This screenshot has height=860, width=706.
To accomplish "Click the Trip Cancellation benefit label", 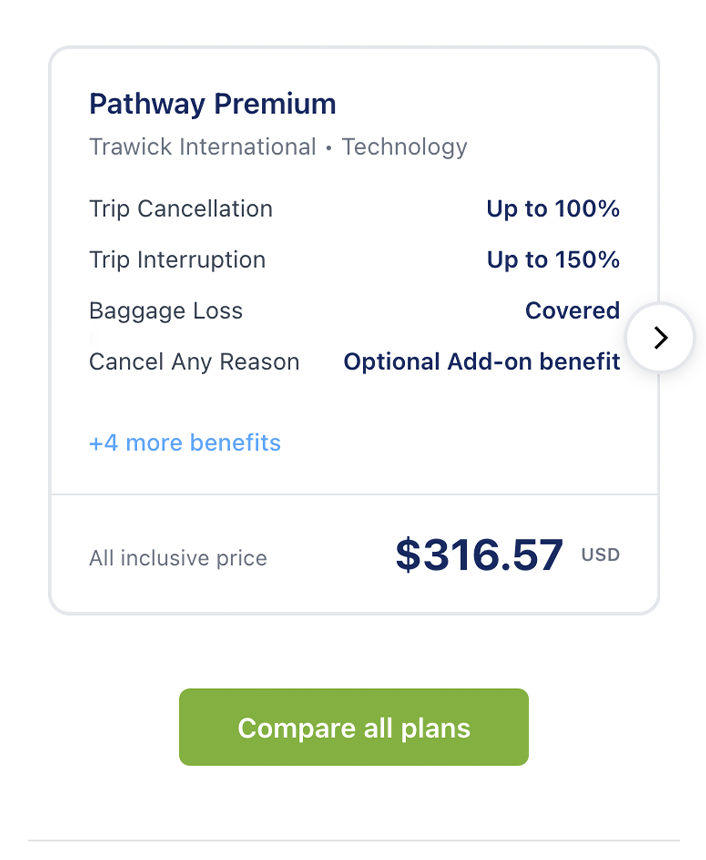I will tap(181, 209).
